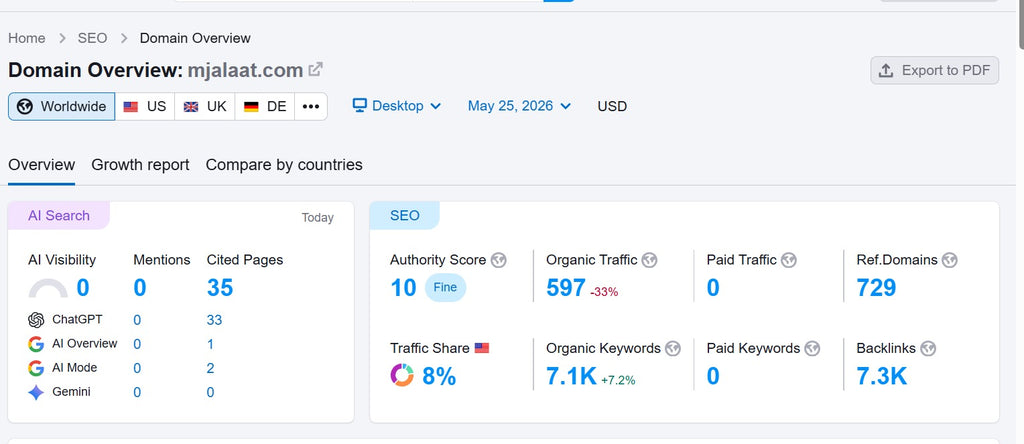Click the AI Visibility gauge icon
The height and width of the screenshot is (444, 1024).
point(48,288)
